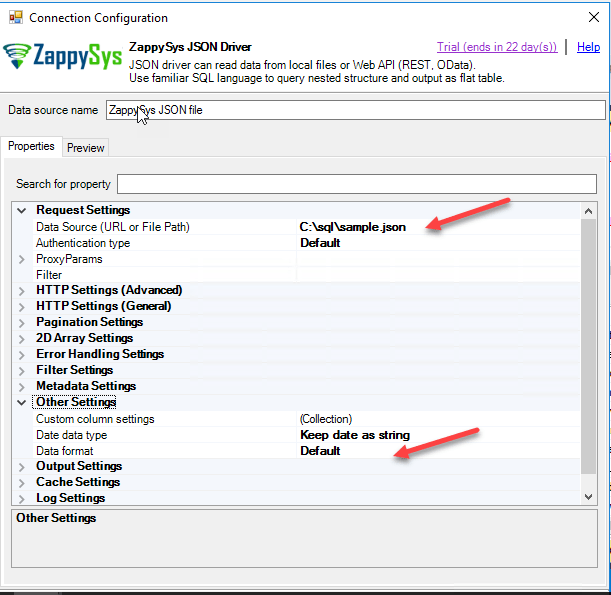Screen dimensions: 611x595
Task: Open the Help link
Action: [588, 47]
